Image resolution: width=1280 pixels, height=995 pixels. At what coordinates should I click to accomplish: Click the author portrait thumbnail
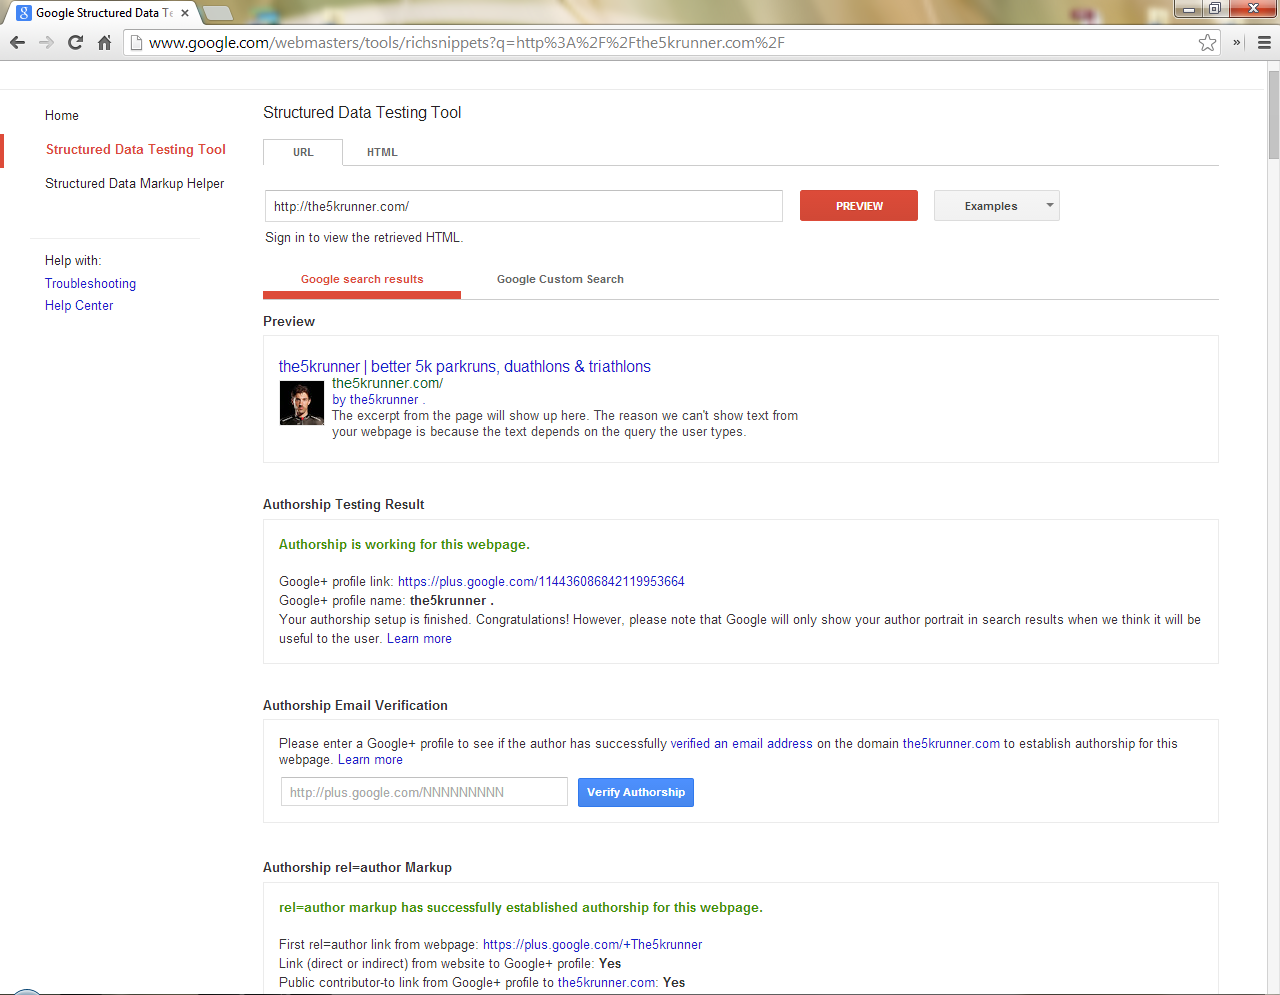[301, 403]
